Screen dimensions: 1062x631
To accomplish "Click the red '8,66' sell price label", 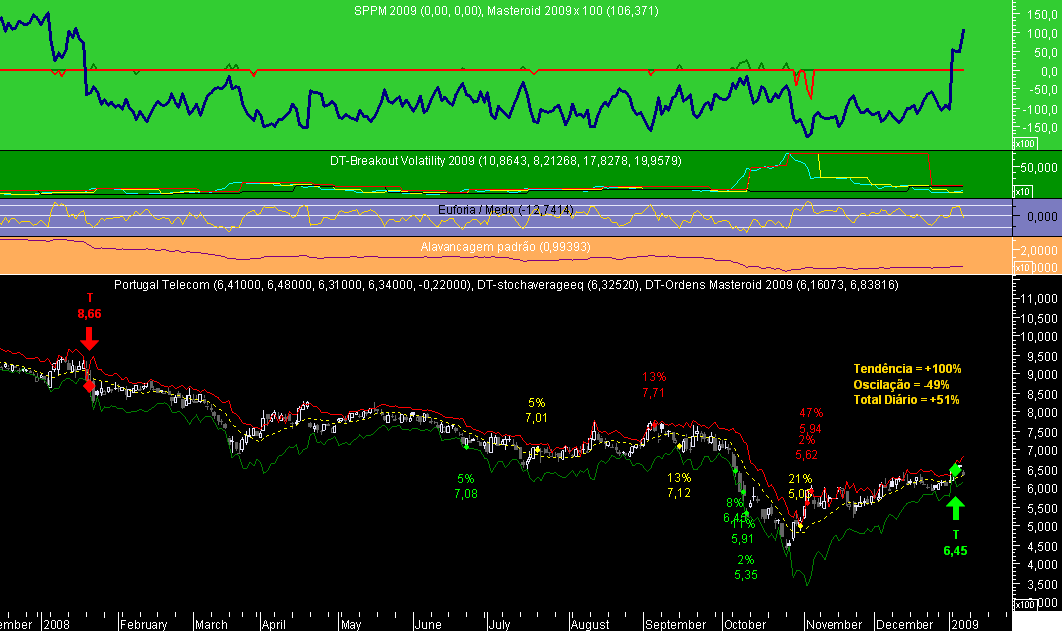I will (x=89, y=313).
